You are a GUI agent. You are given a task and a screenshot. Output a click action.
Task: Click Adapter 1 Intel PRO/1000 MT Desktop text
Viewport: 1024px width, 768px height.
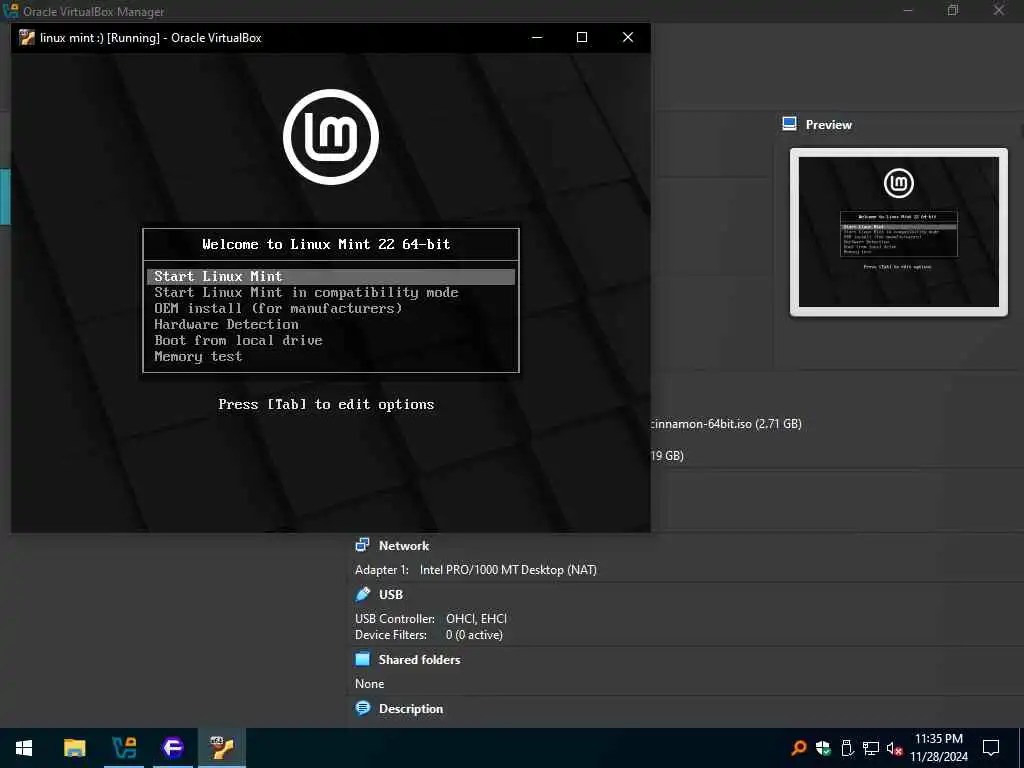(x=475, y=569)
